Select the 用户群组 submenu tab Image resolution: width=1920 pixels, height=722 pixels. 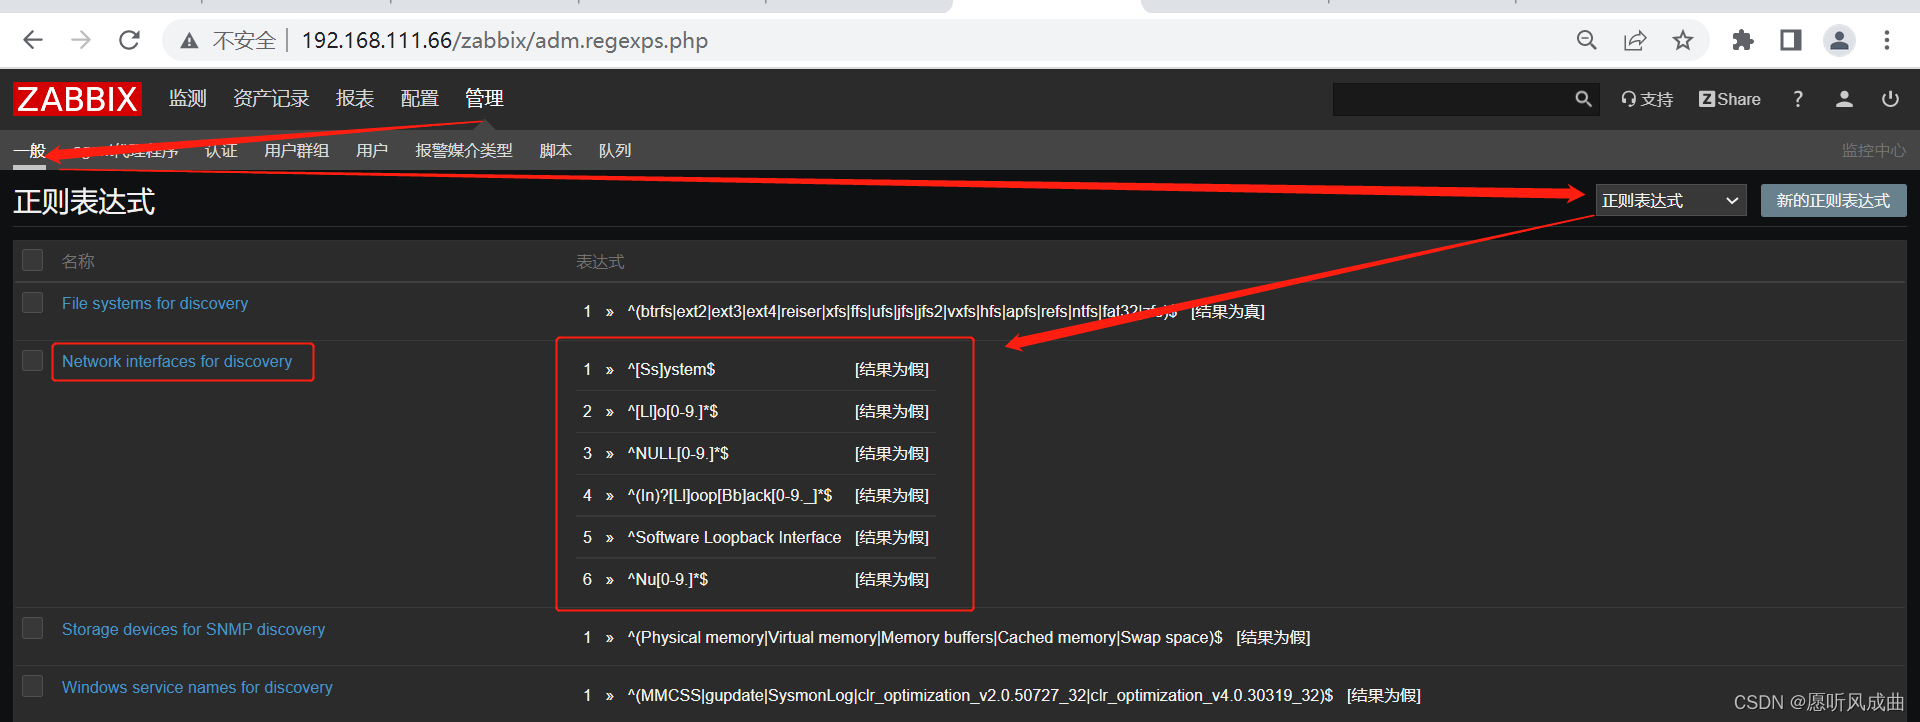296,151
